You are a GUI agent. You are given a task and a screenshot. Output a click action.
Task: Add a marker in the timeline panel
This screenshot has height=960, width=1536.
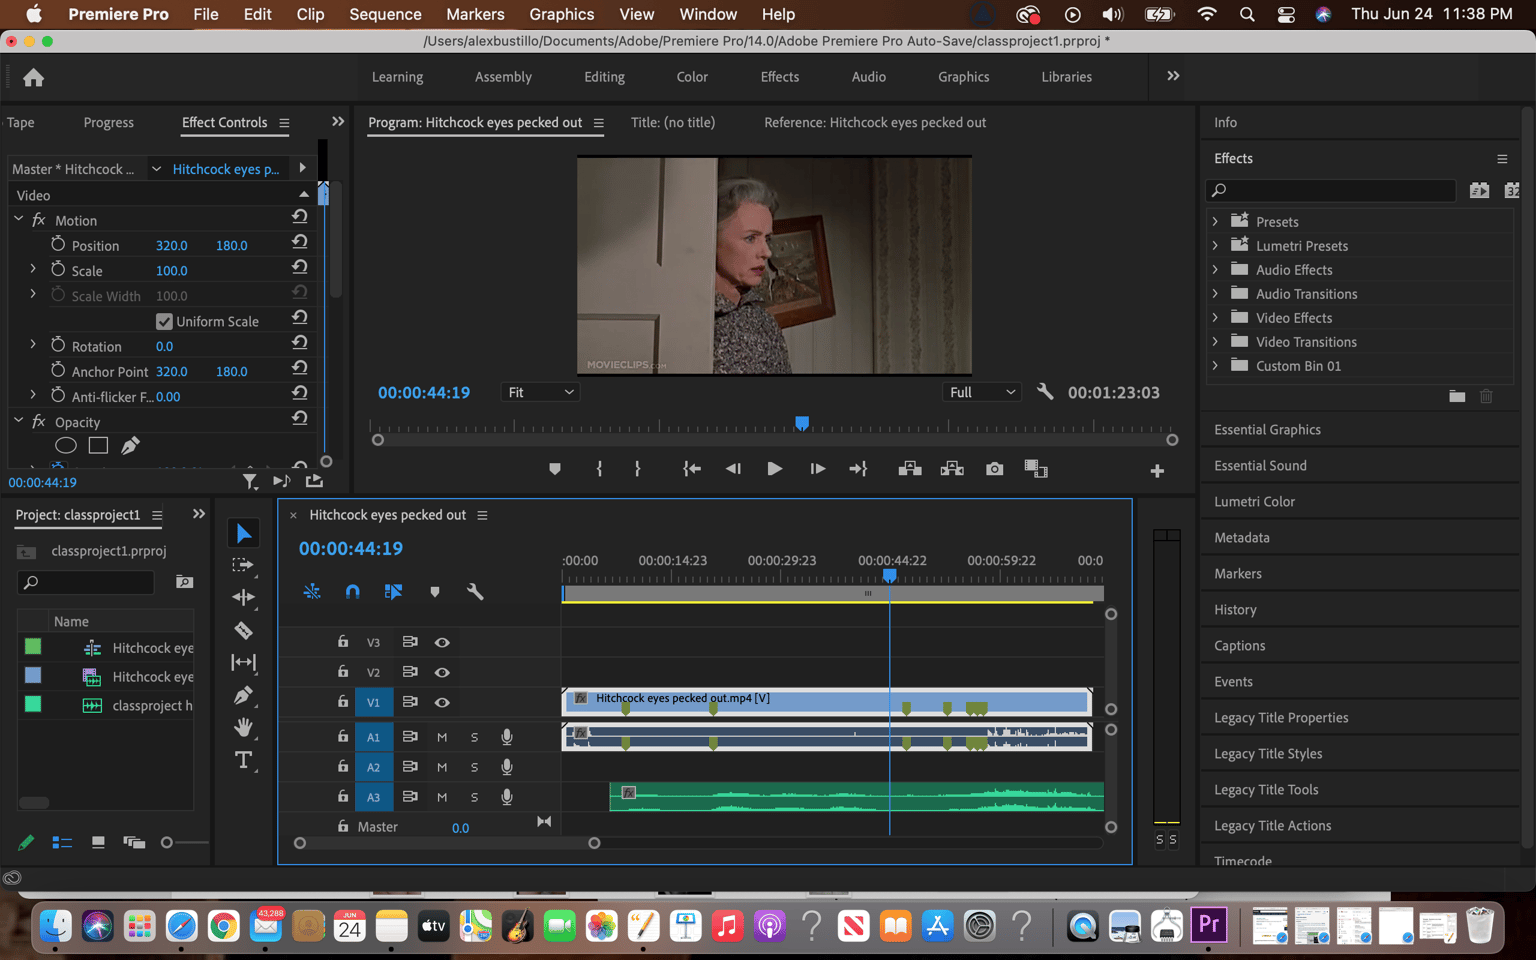435,592
